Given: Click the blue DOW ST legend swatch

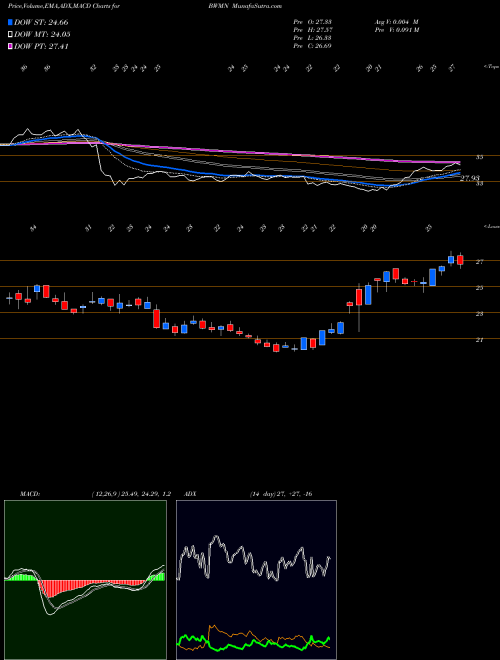Looking at the screenshot, I should pos(11,22).
